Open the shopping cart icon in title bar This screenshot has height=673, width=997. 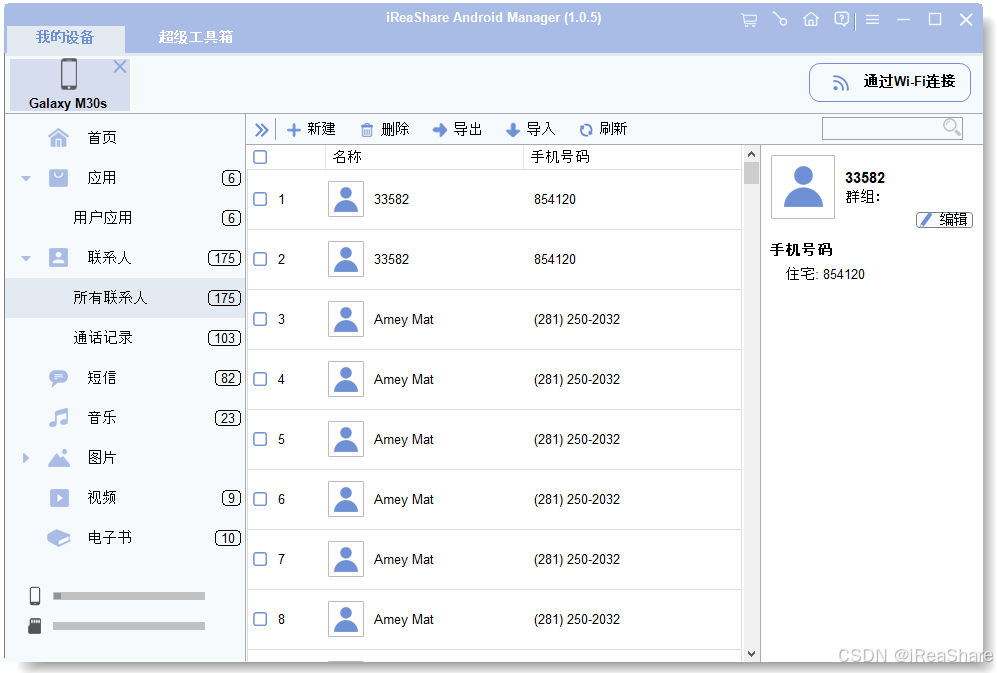(x=749, y=20)
